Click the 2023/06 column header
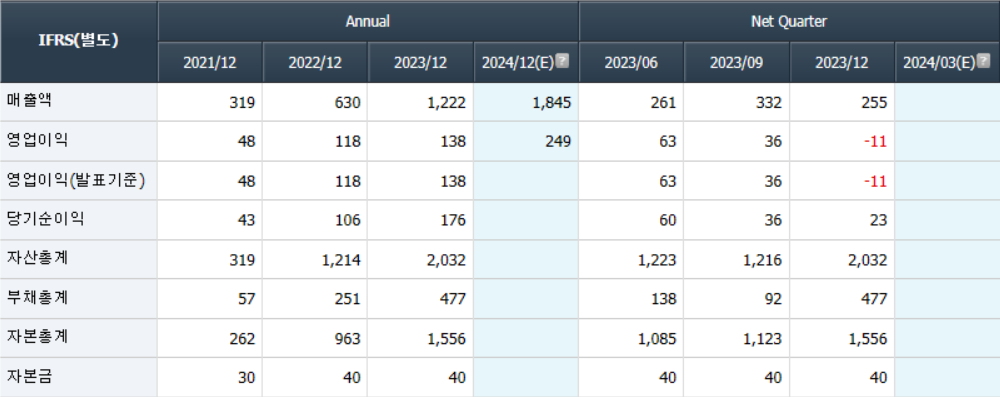 coord(631,63)
